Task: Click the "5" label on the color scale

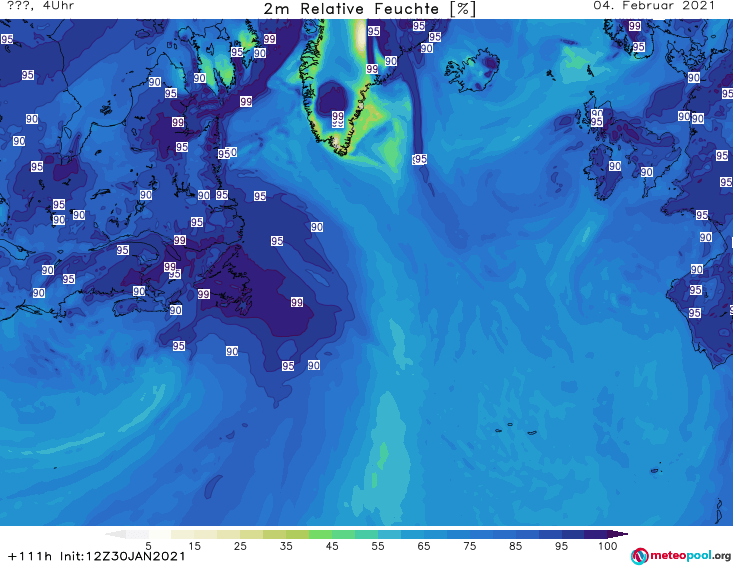Action: pyautogui.click(x=148, y=546)
